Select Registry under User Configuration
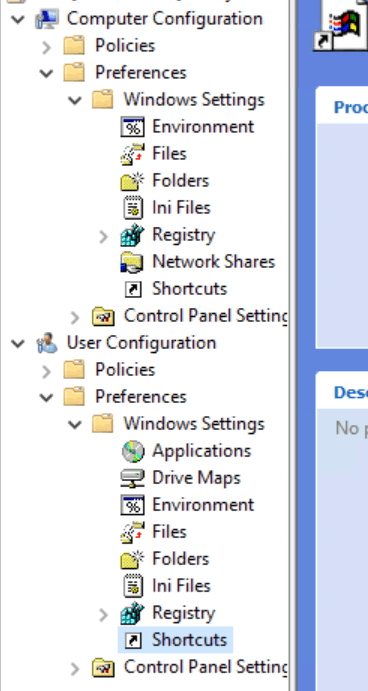 point(183,613)
